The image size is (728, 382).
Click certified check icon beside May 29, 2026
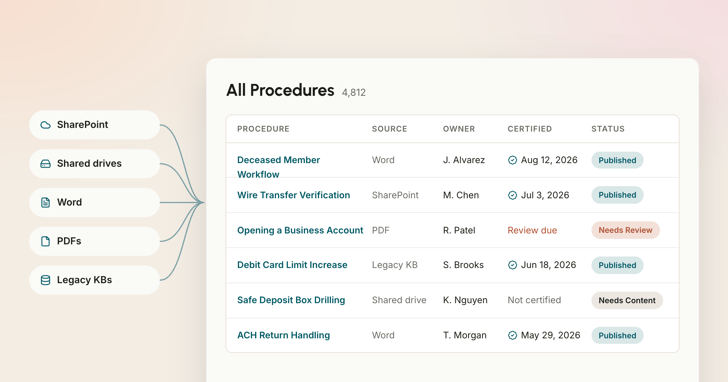coord(512,336)
